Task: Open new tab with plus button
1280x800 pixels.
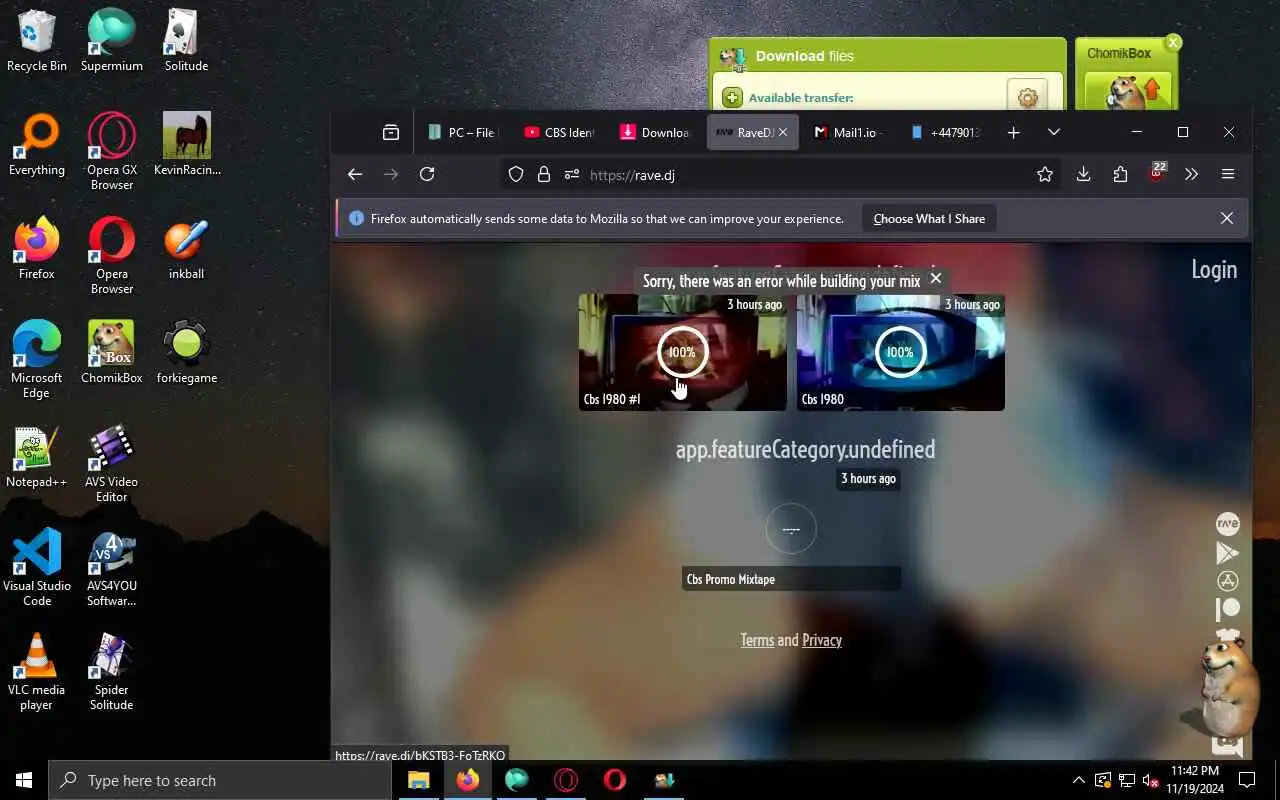Action: [1013, 132]
